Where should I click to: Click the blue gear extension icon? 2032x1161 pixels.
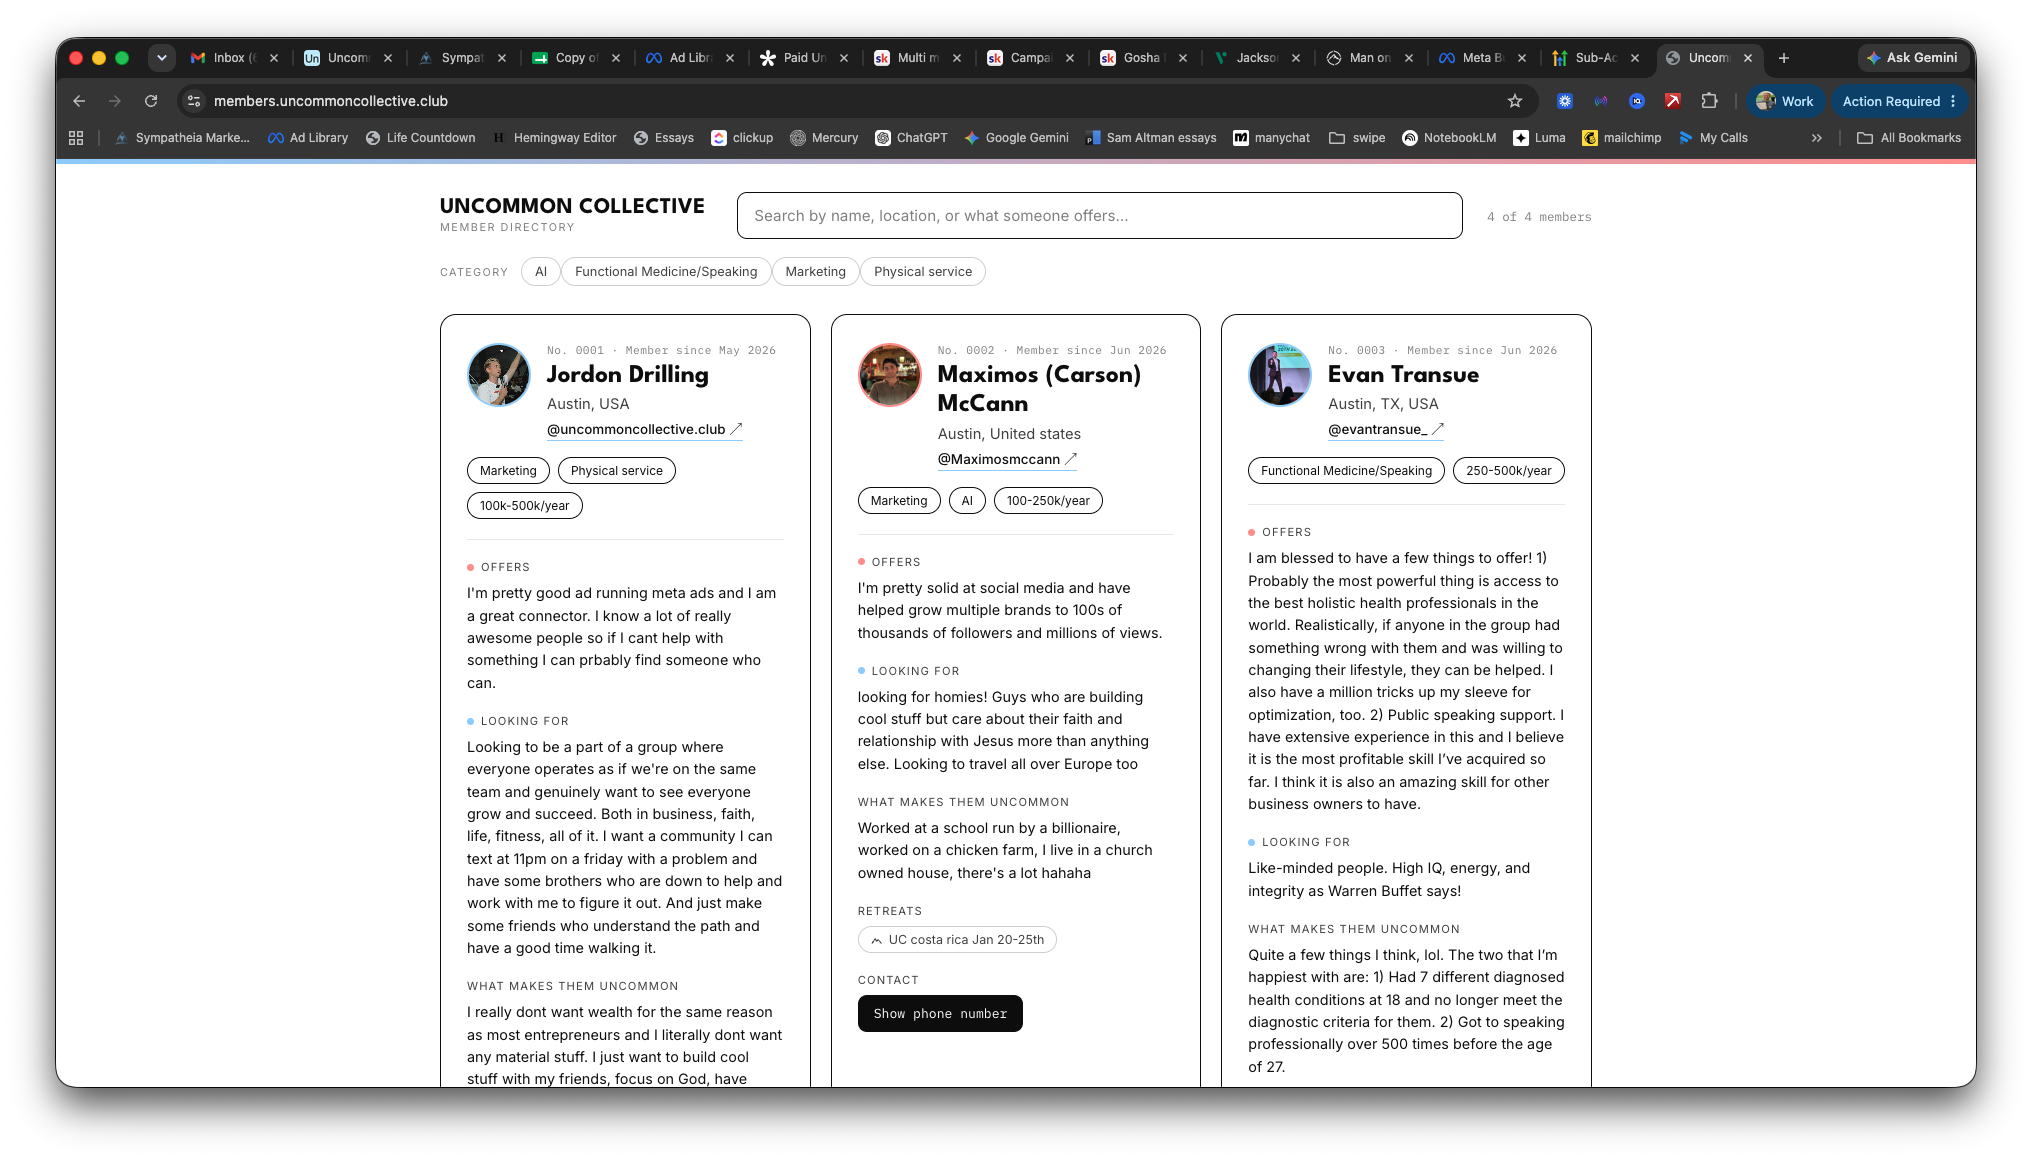(1565, 101)
